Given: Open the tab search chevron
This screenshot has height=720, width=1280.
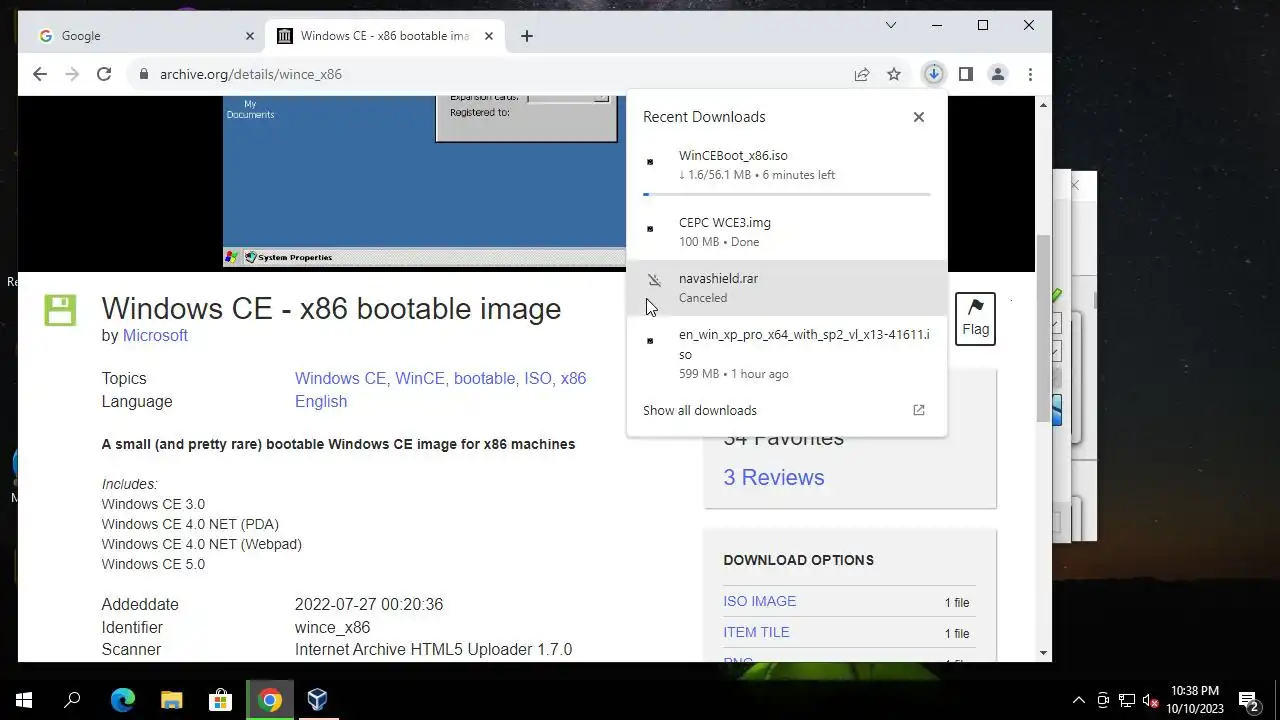Looking at the screenshot, I should (890, 25).
